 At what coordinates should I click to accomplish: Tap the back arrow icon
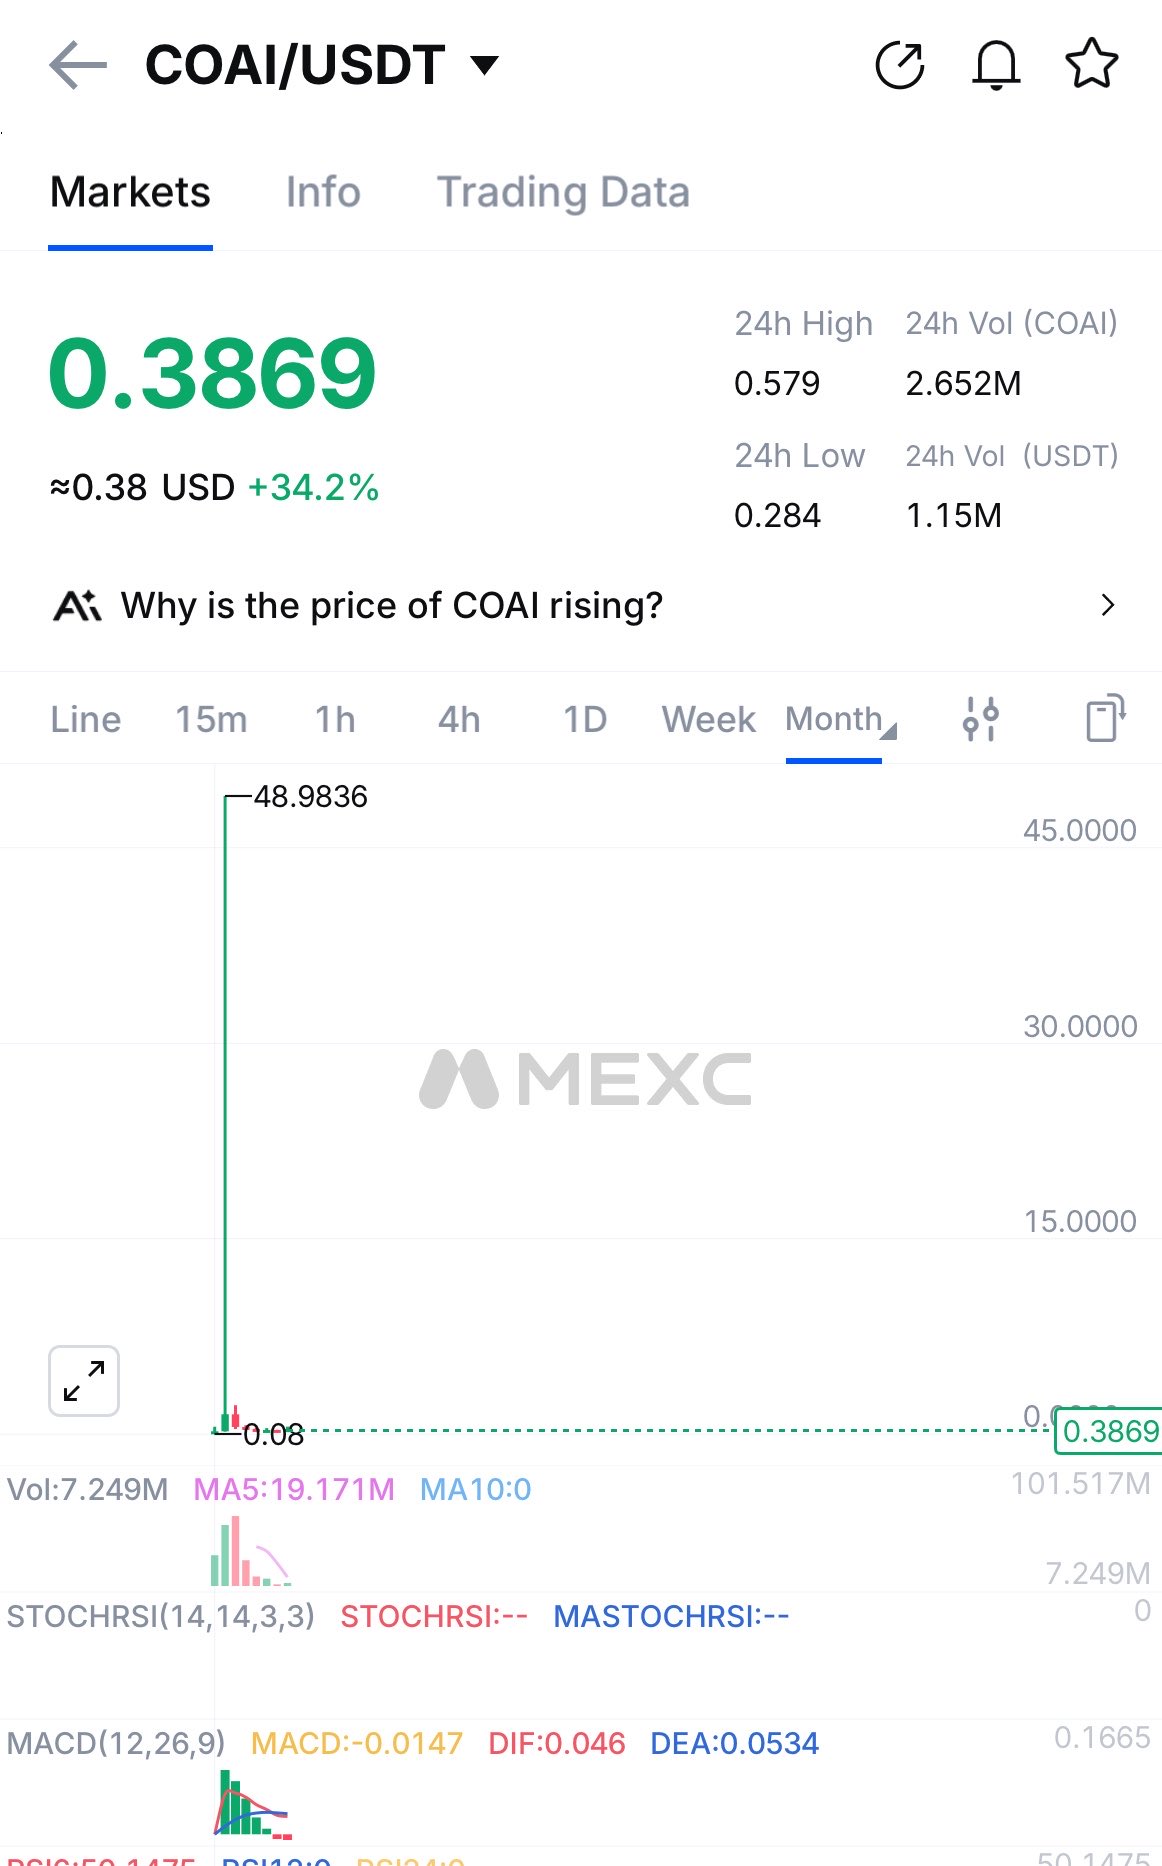[78, 66]
